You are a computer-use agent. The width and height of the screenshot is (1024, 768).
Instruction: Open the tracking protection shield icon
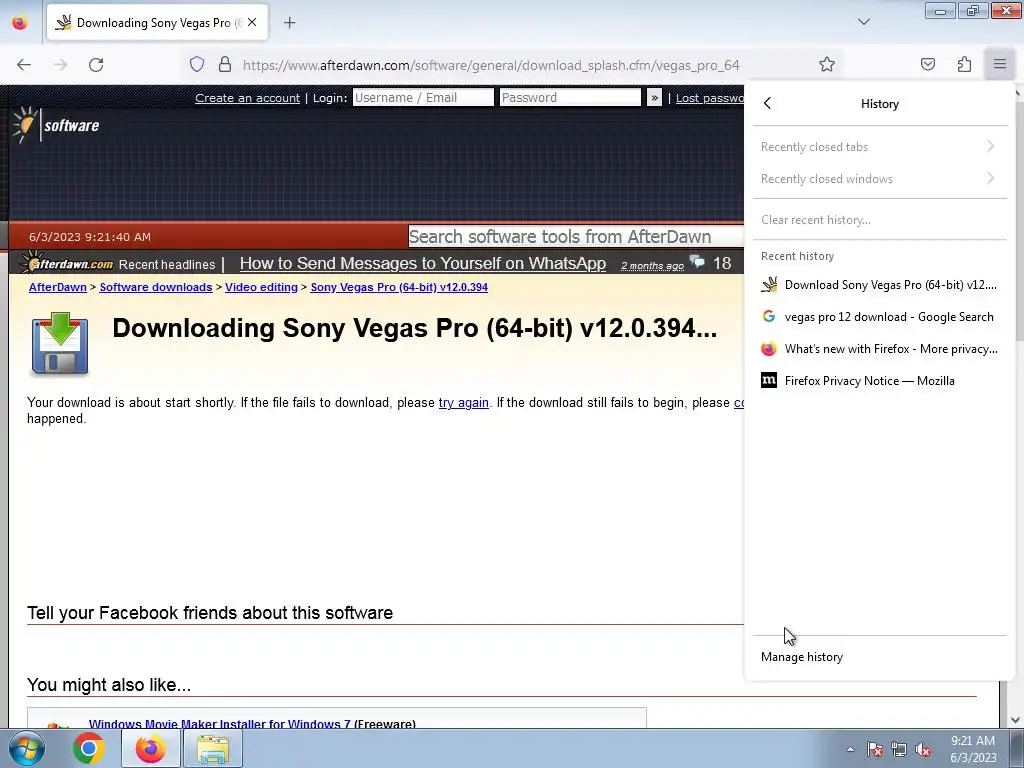[197, 65]
